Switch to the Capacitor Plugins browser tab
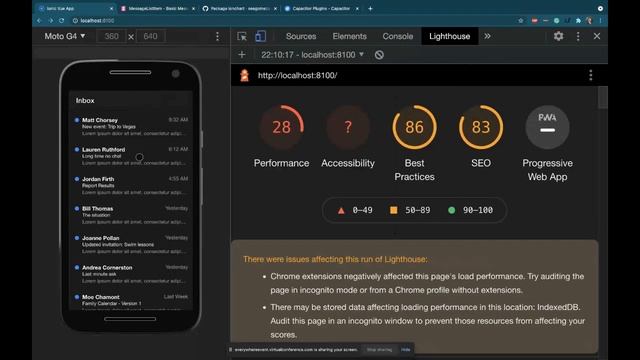 pyautogui.click(x=321, y=8)
